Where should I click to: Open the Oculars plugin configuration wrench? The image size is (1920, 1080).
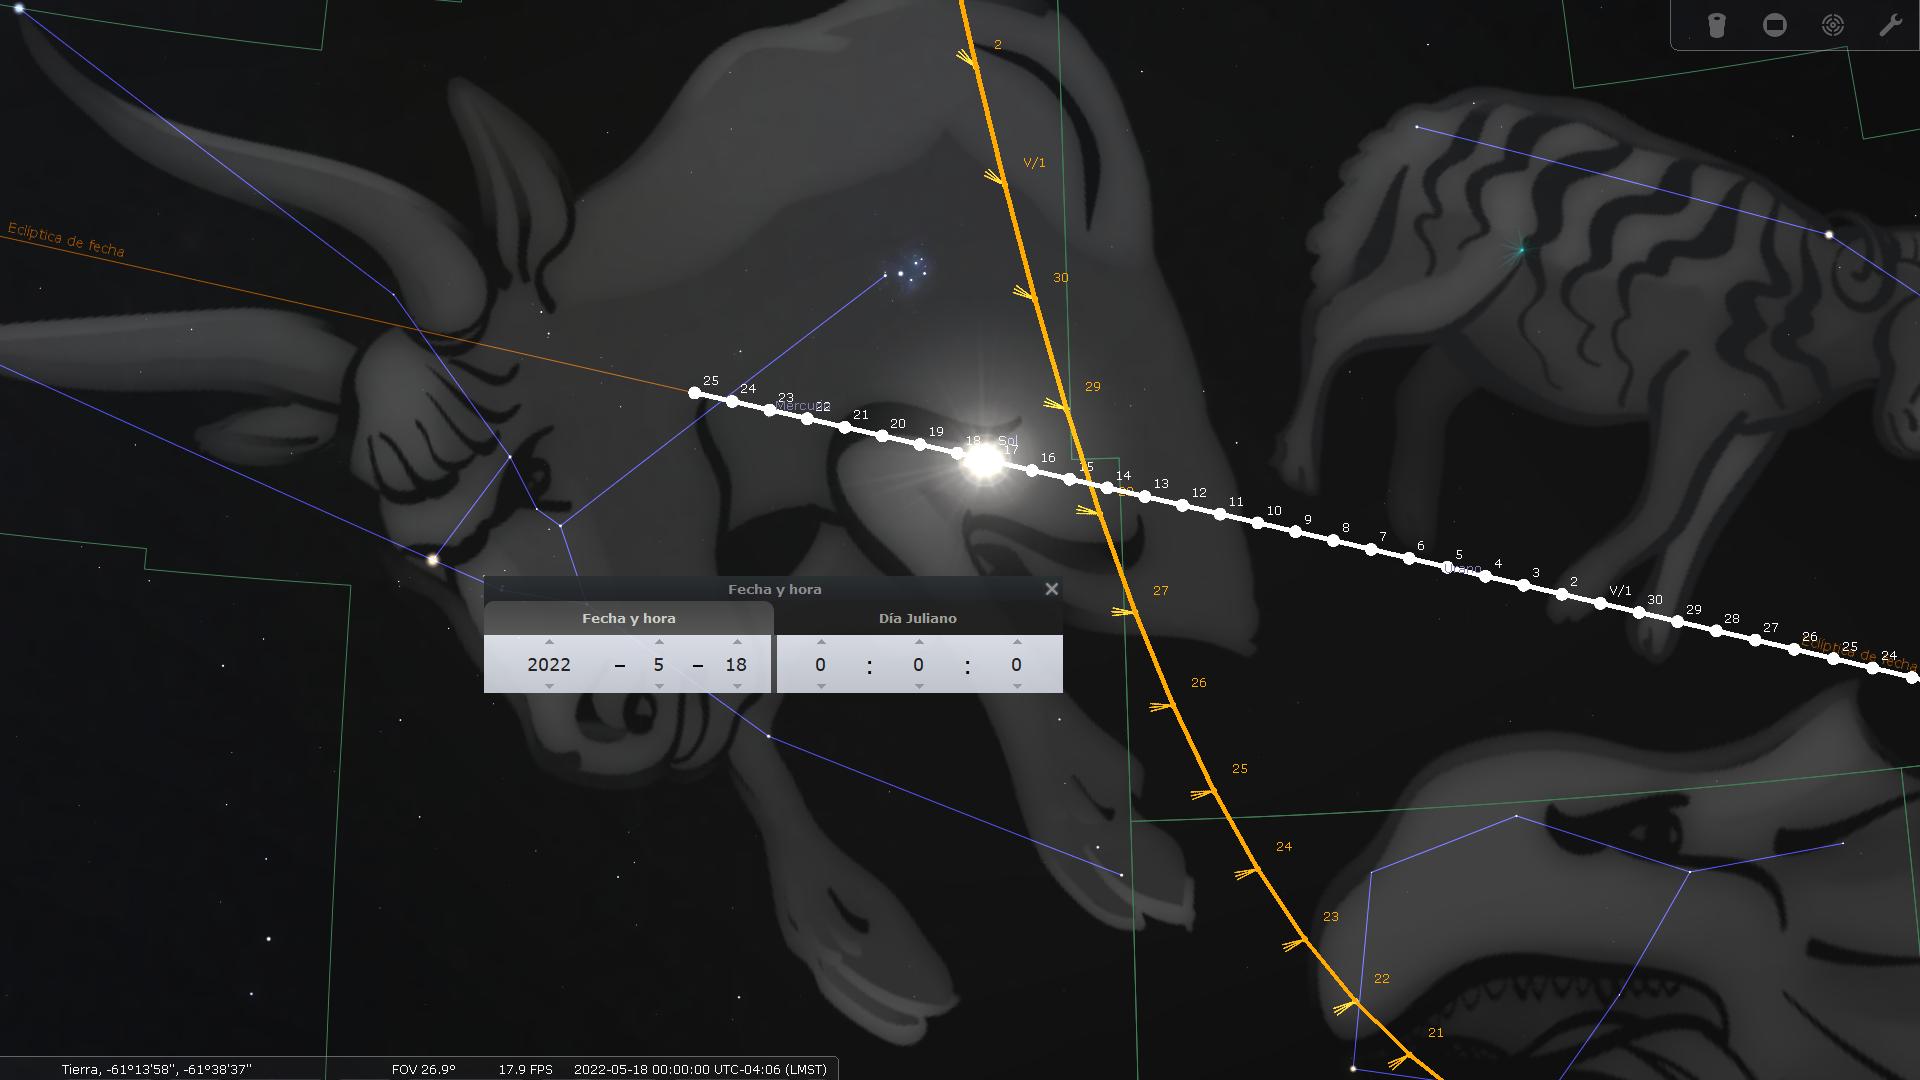coord(1890,25)
